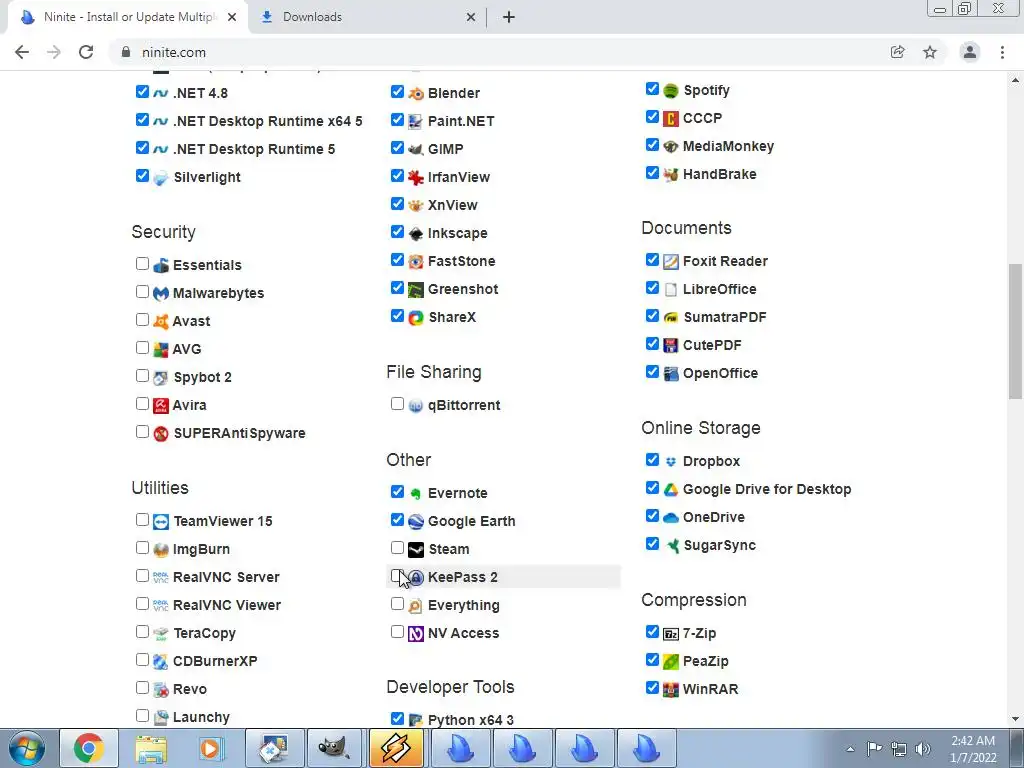The width and height of the screenshot is (1024, 768).
Task: Click the 7-Zip icon
Action: coord(671,633)
